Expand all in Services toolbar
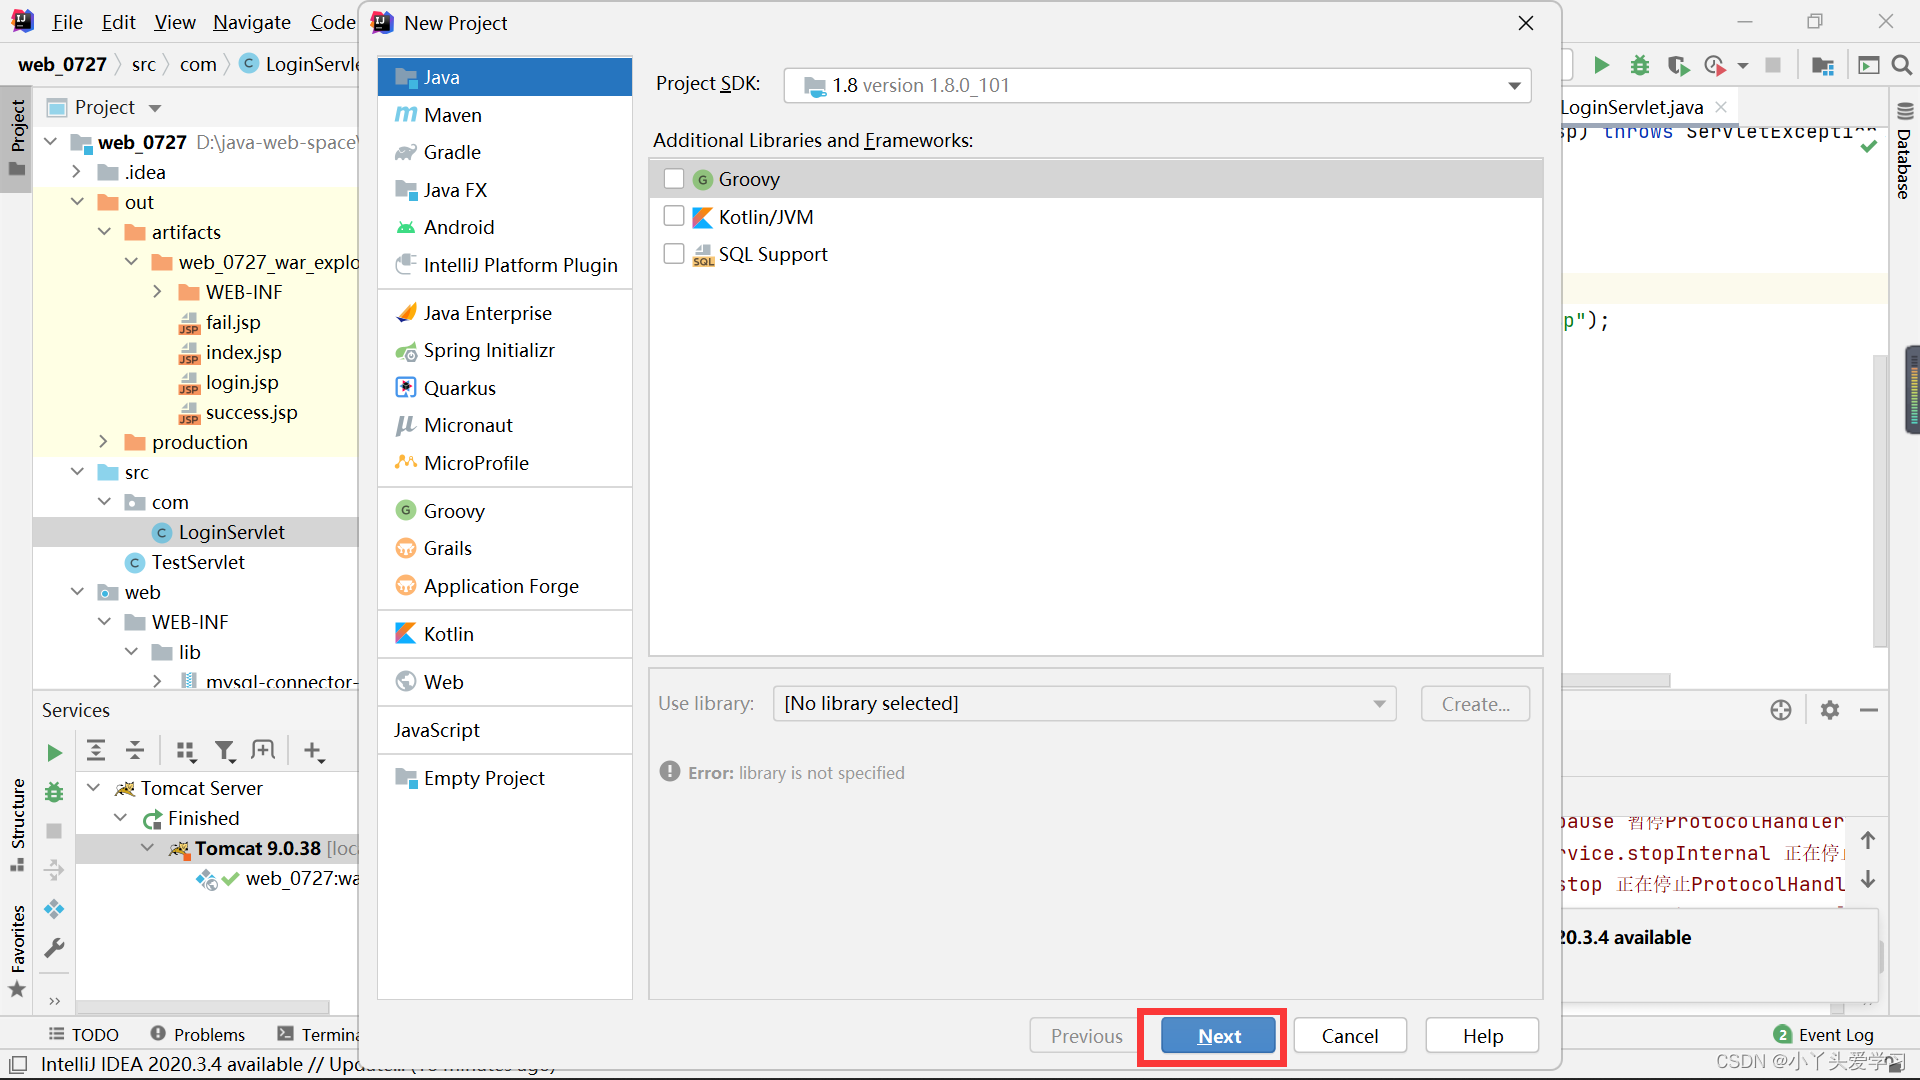This screenshot has width=1920, height=1080. (x=96, y=750)
